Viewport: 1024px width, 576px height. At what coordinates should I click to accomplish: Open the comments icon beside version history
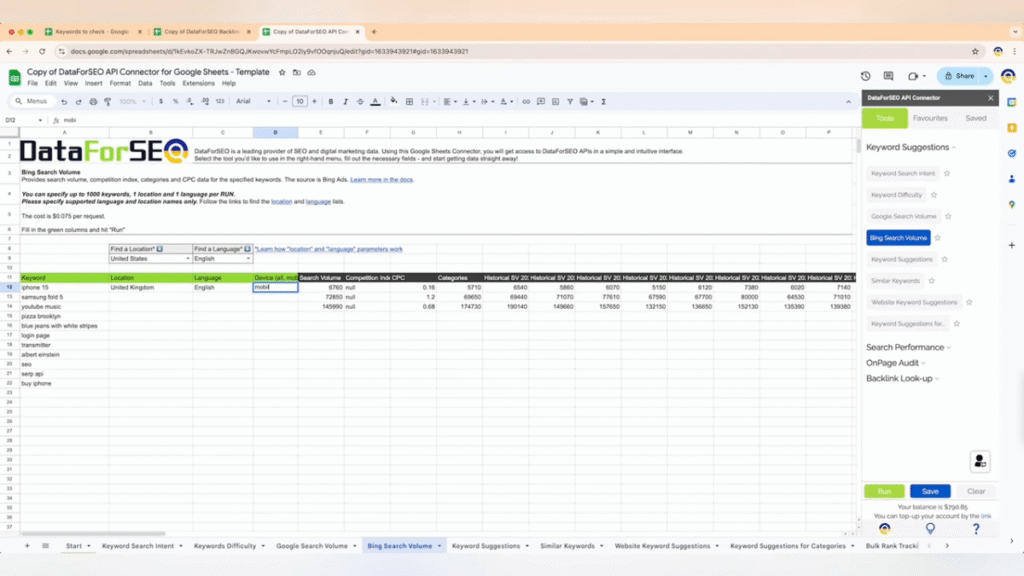888,76
